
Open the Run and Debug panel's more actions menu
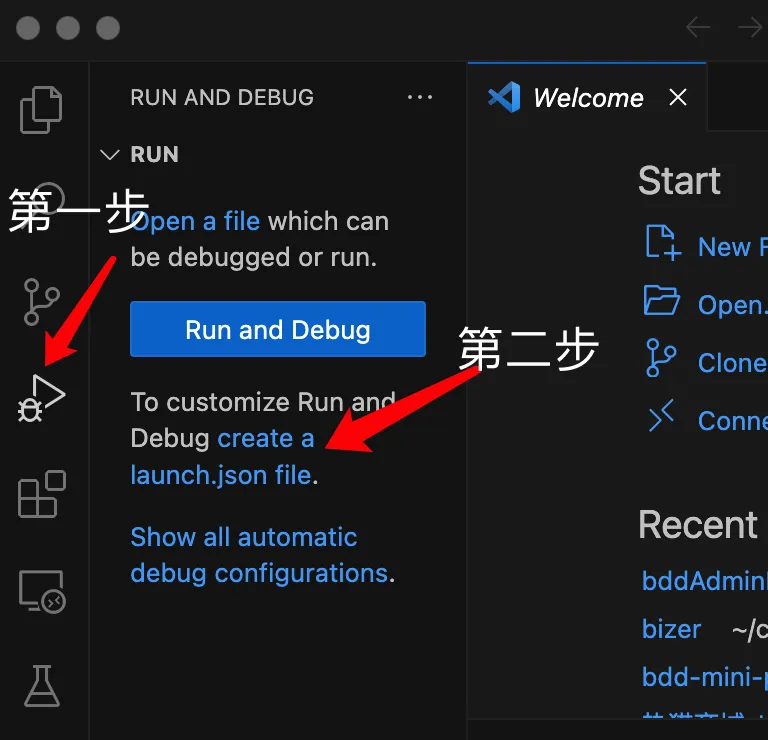pyautogui.click(x=420, y=97)
